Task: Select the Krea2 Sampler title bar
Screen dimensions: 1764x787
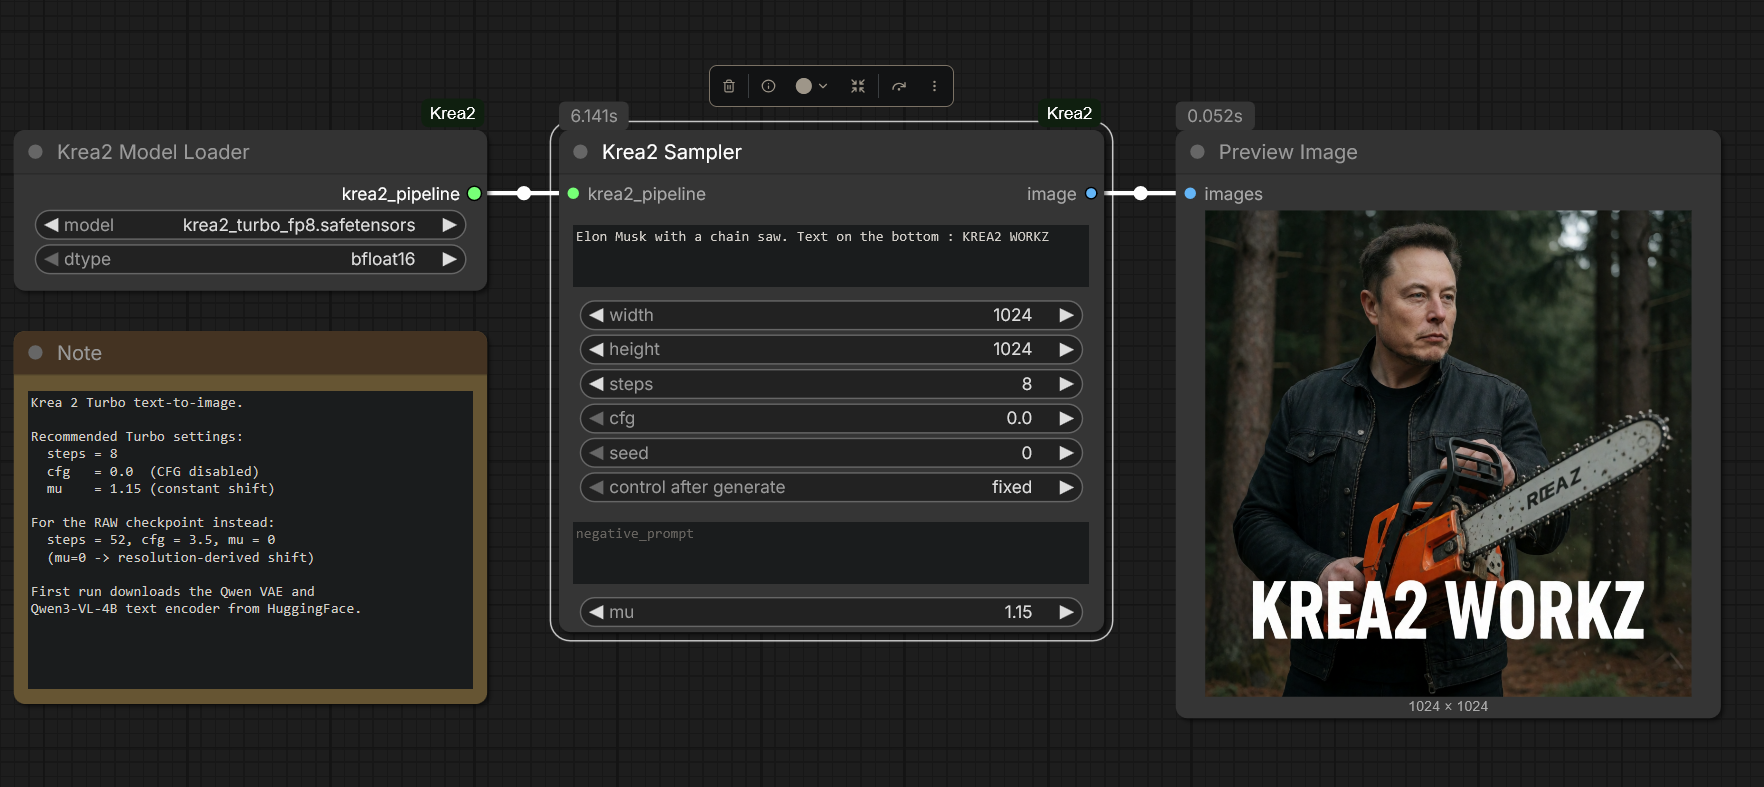Action: tap(831, 152)
